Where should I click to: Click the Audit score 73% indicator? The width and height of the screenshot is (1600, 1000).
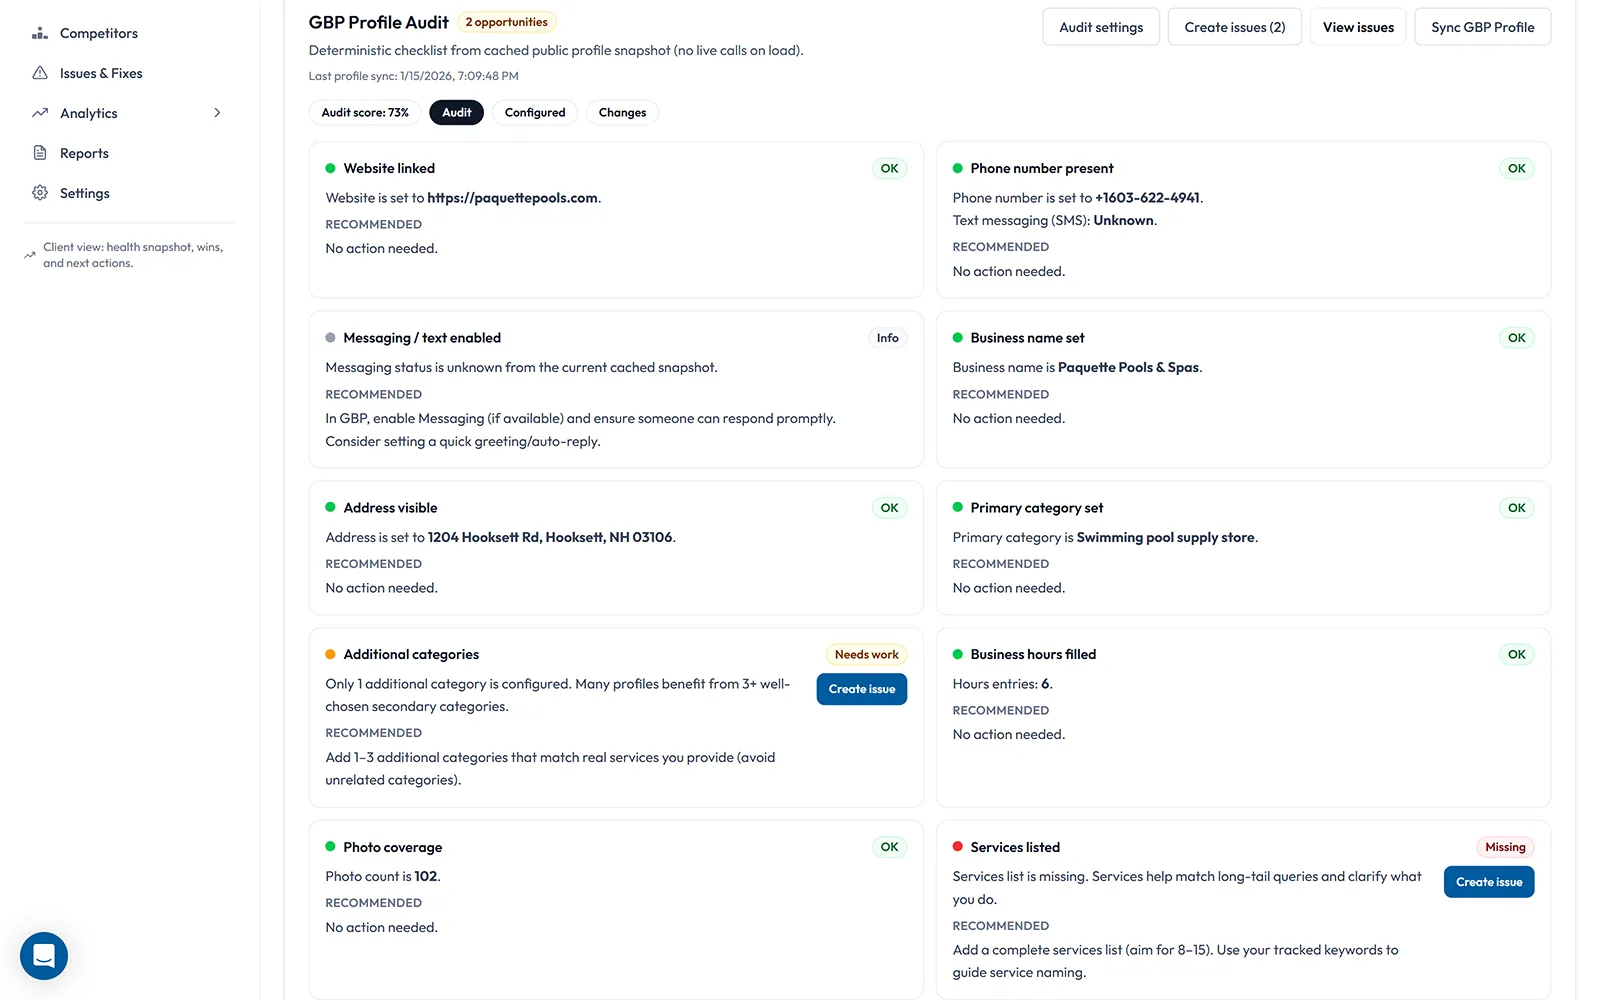click(x=364, y=112)
